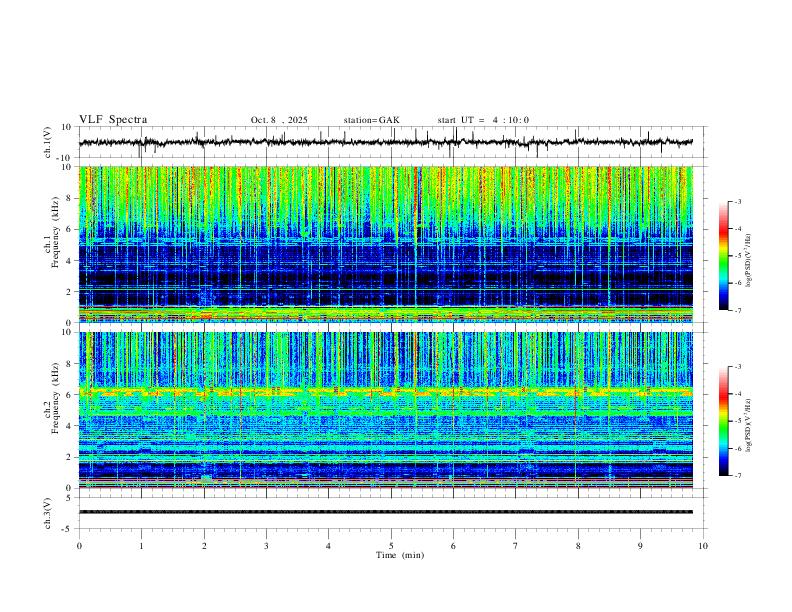The width and height of the screenshot is (792, 612).
Task: Select the date text "Oct. 8 , 2025"
Action: [279, 120]
